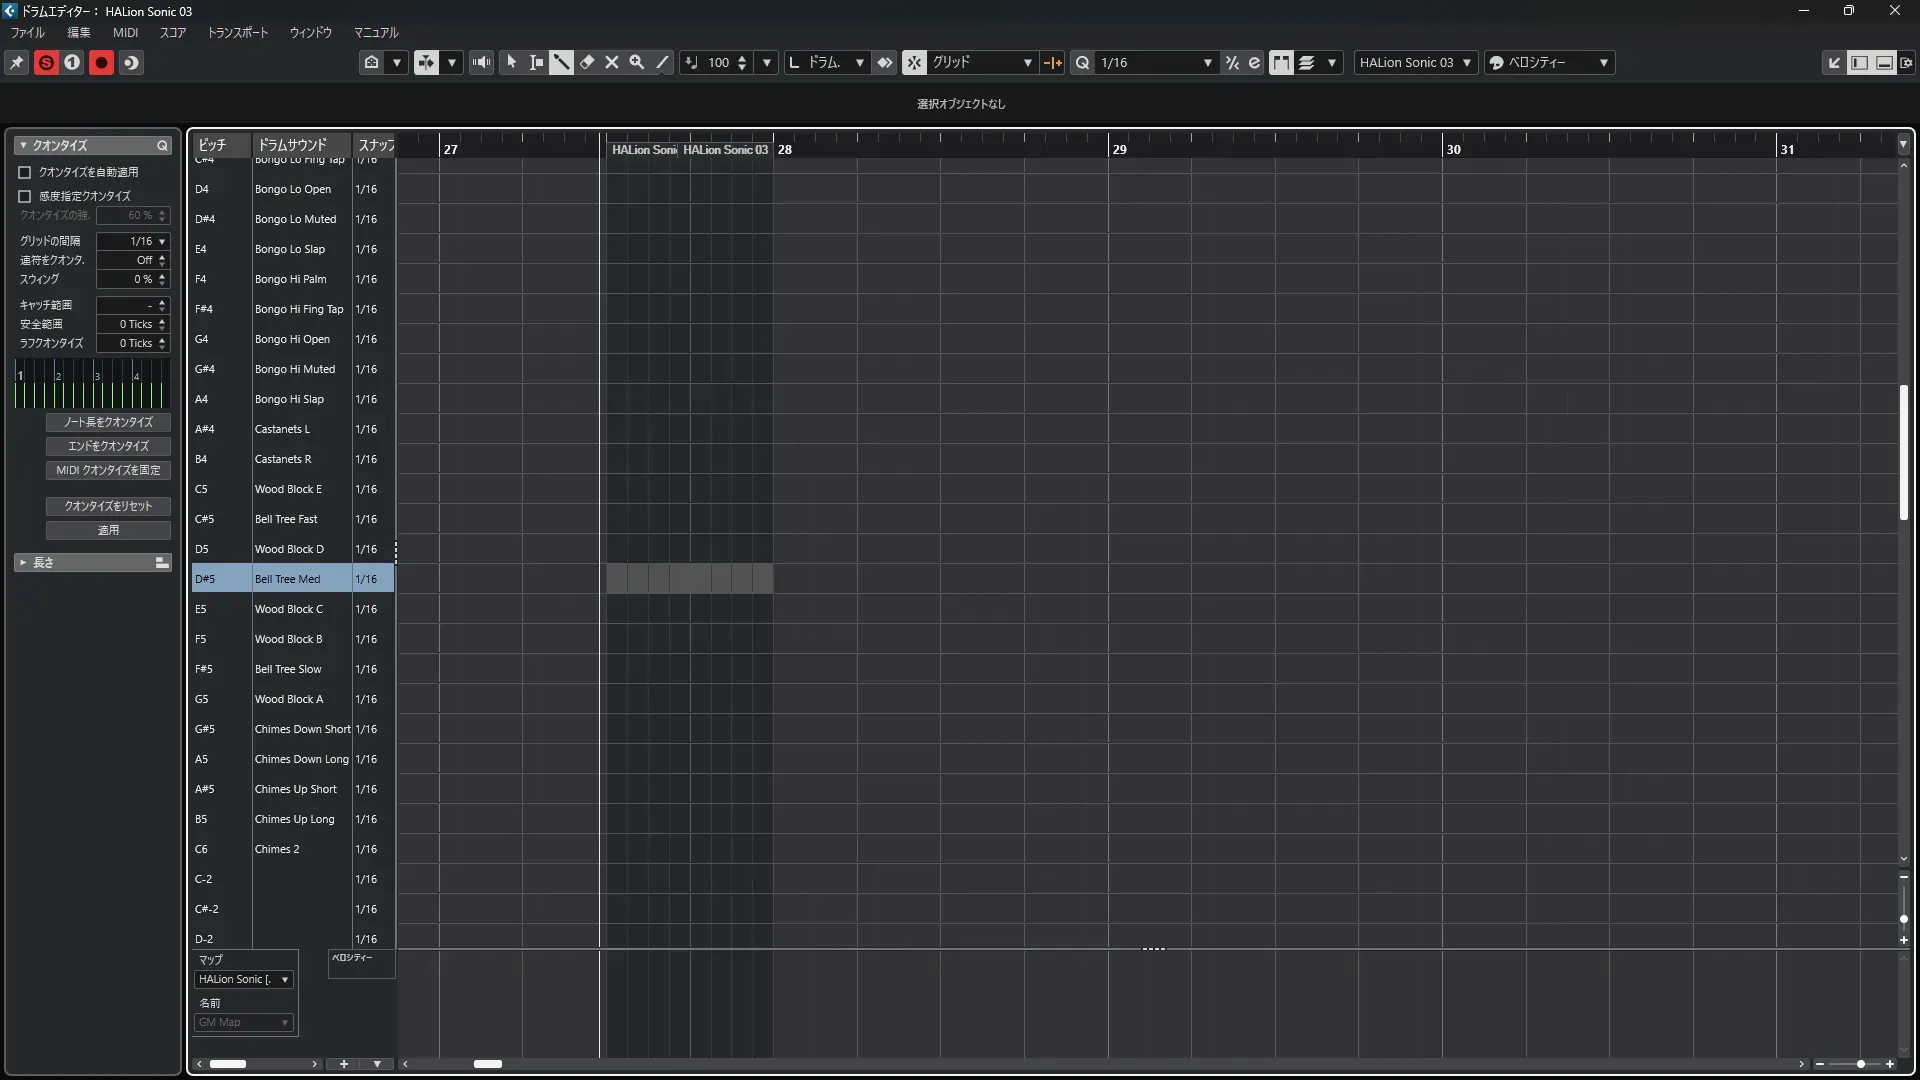1920x1080 pixels.
Task: Toggle Acoustic Feedback speaker icon
Action: [x=481, y=62]
